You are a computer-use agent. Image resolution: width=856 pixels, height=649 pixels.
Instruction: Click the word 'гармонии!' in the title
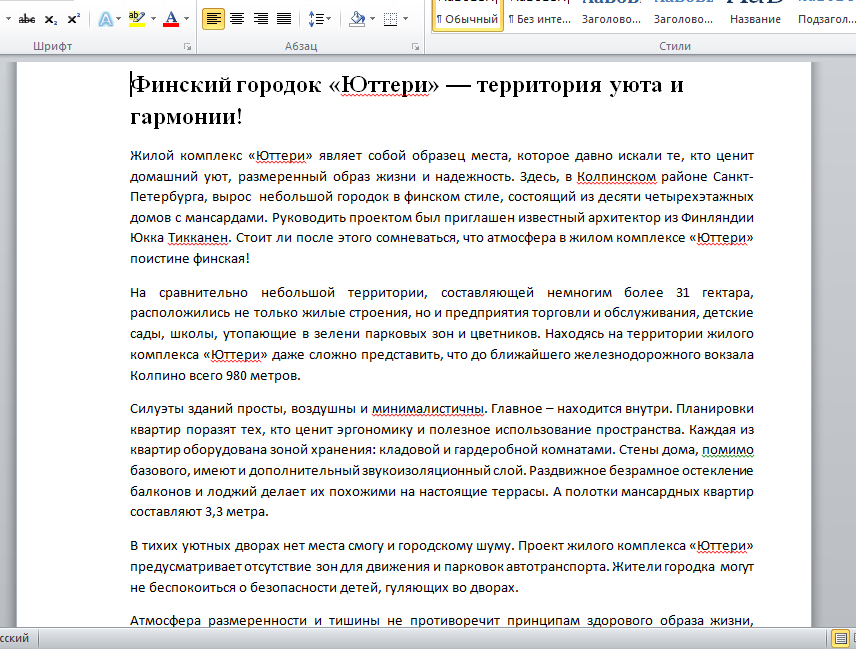pos(186,116)
